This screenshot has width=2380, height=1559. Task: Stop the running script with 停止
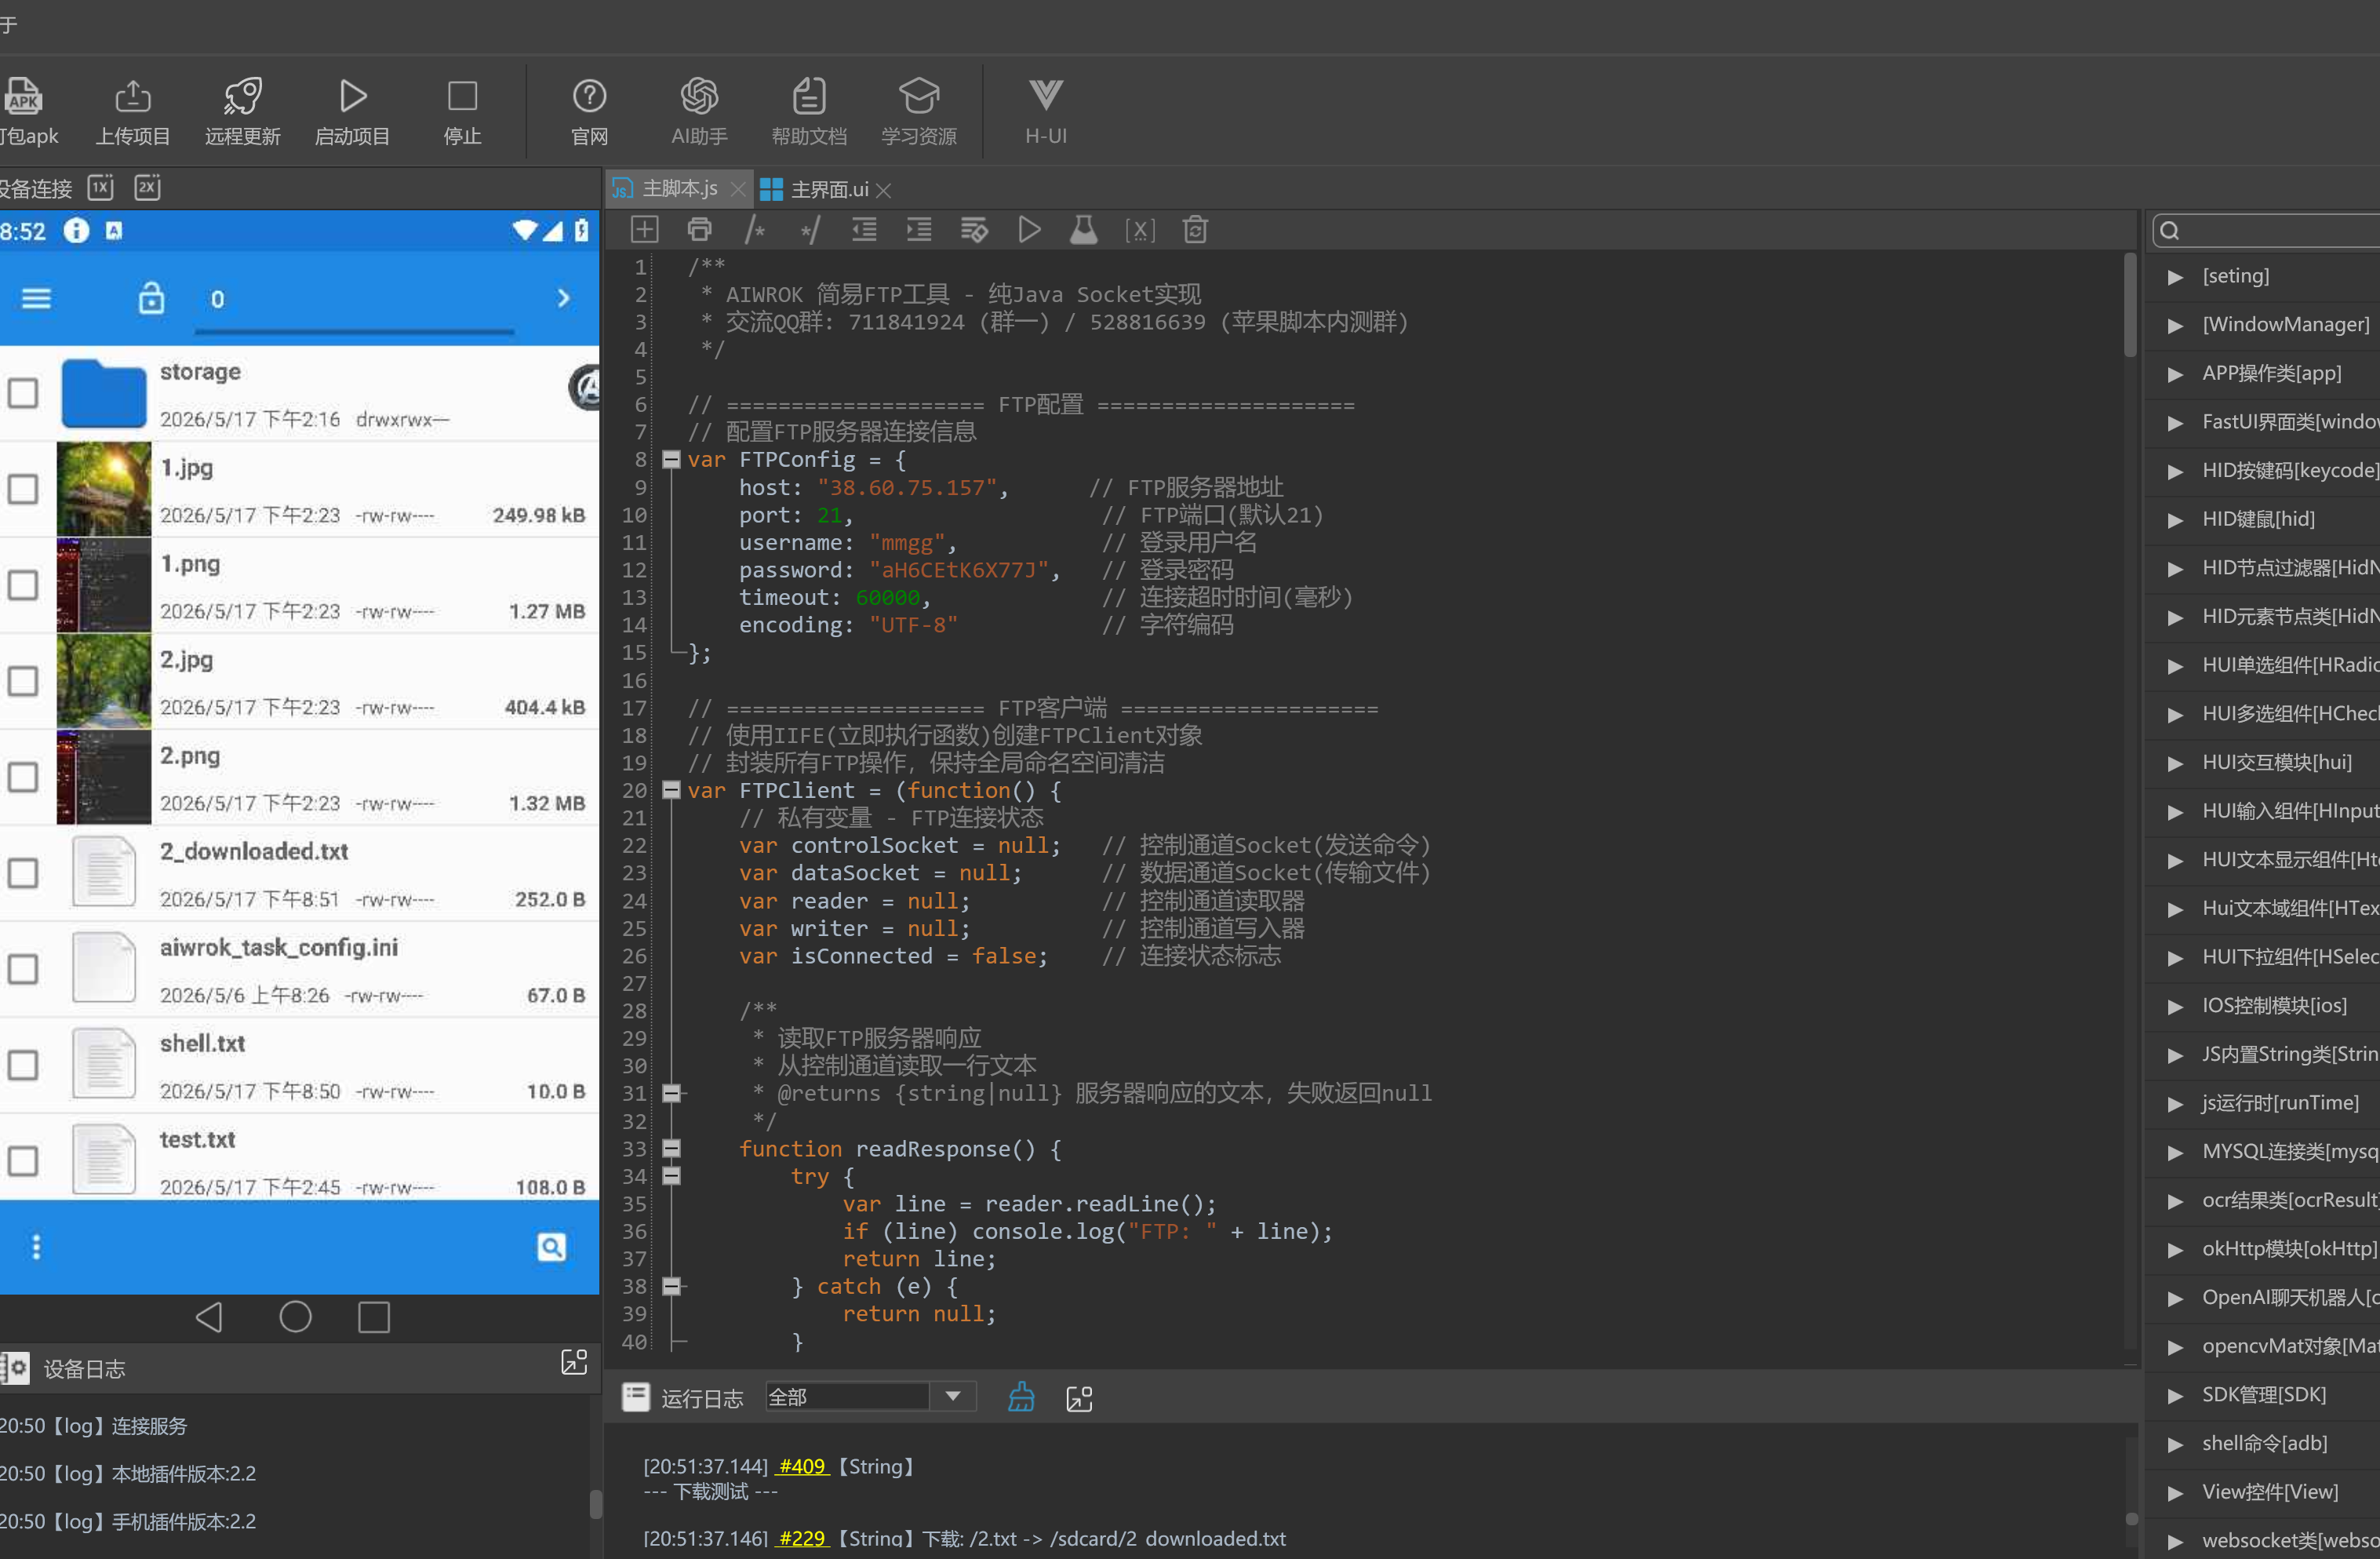(x=462, y=111)
